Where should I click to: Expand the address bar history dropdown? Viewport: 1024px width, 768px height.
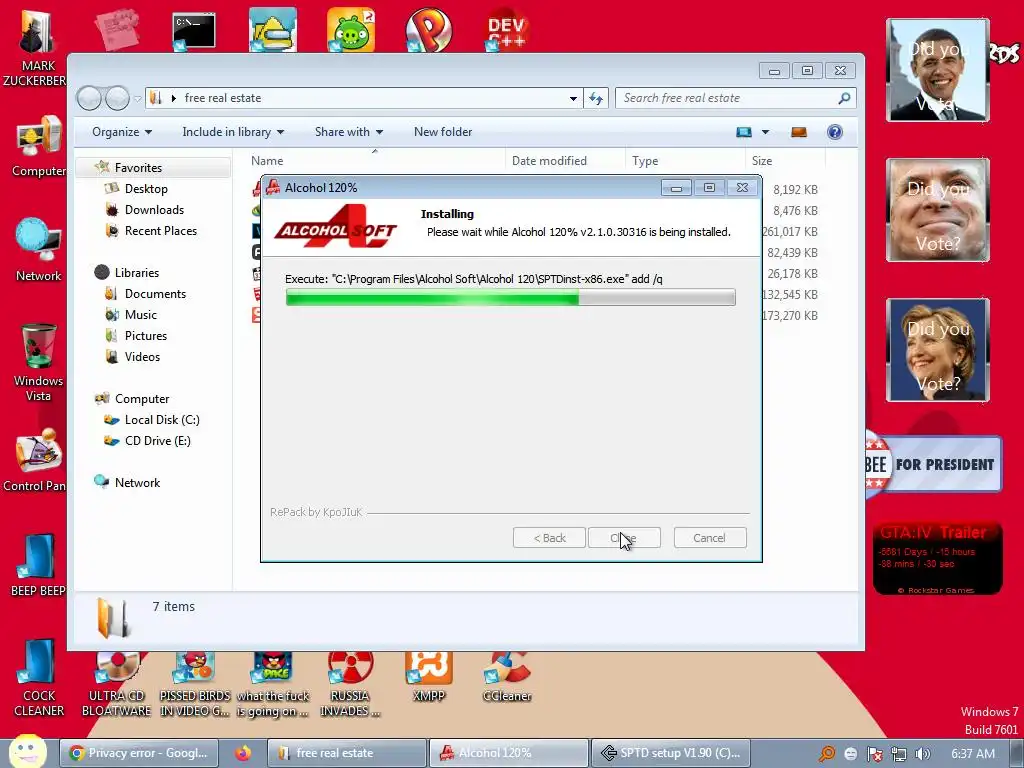pyautogui.click(x=573, y=98)
